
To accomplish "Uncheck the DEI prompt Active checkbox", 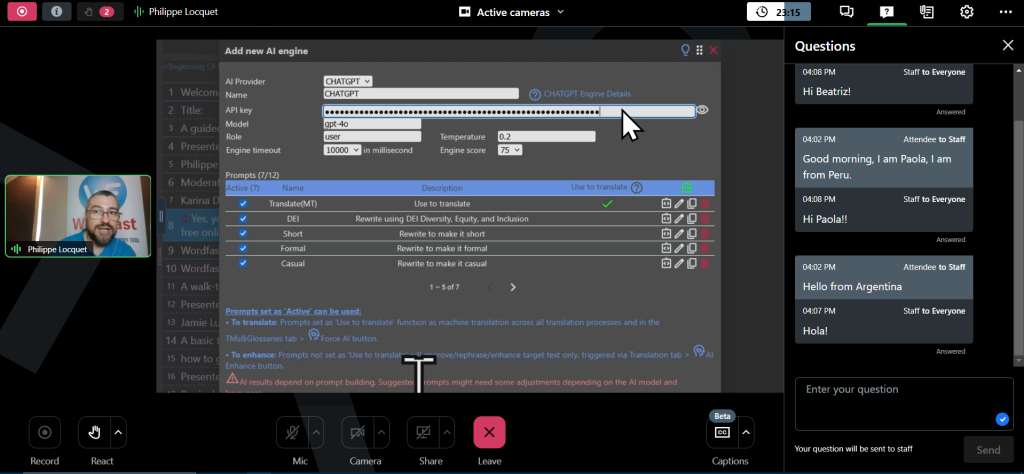I will [x=243, y=218].
